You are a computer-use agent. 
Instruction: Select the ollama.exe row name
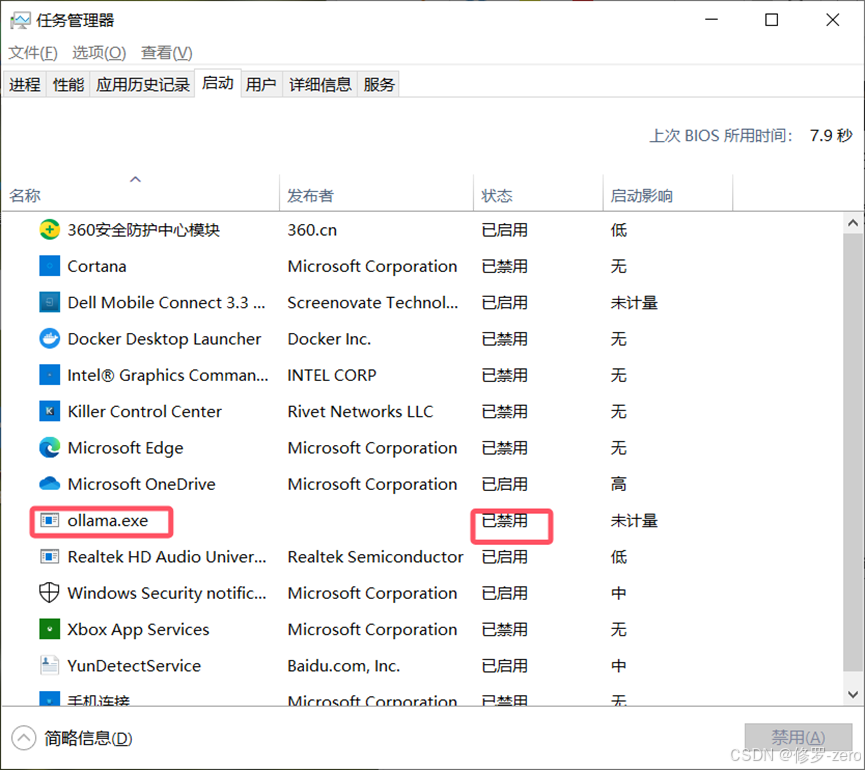(x=108, y=521)
